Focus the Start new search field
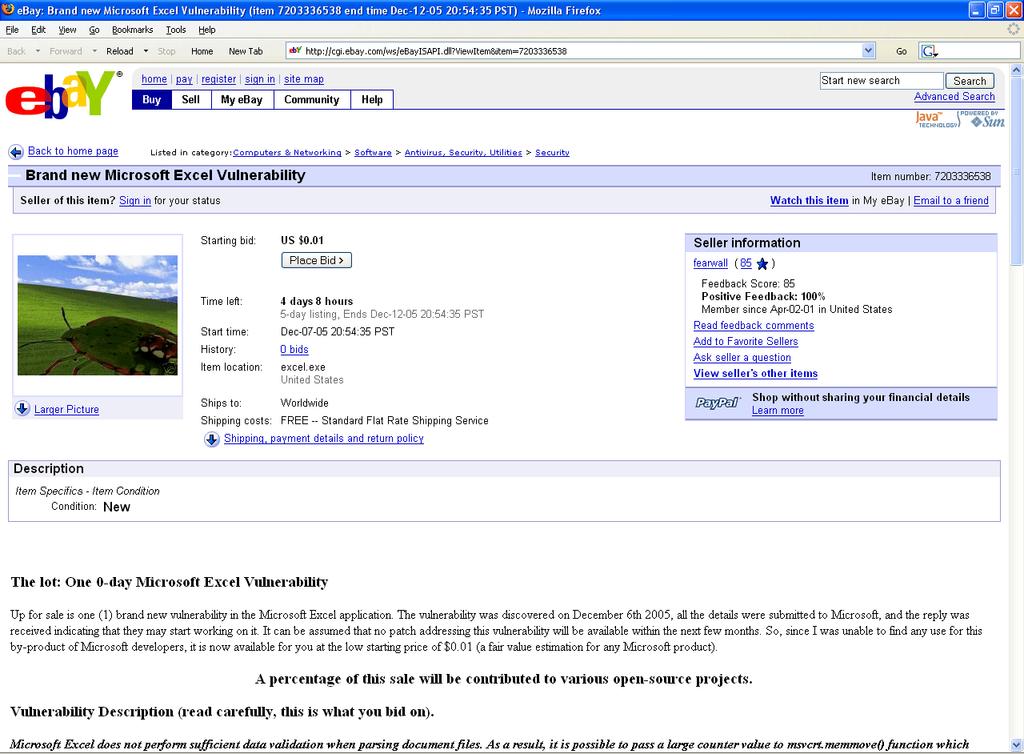1024x754 pixels. 882,80
